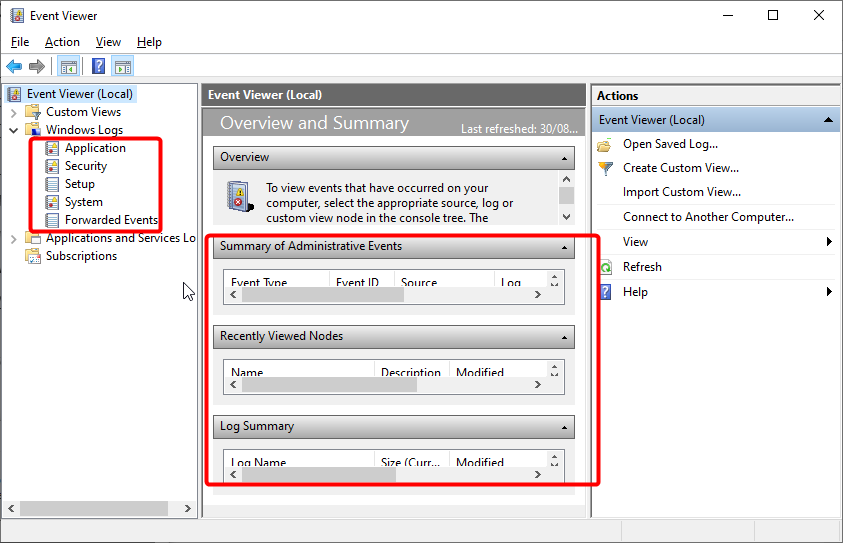Select the Setup log tree item
Screen dimensions: 843x543
(x=80, y=184)
